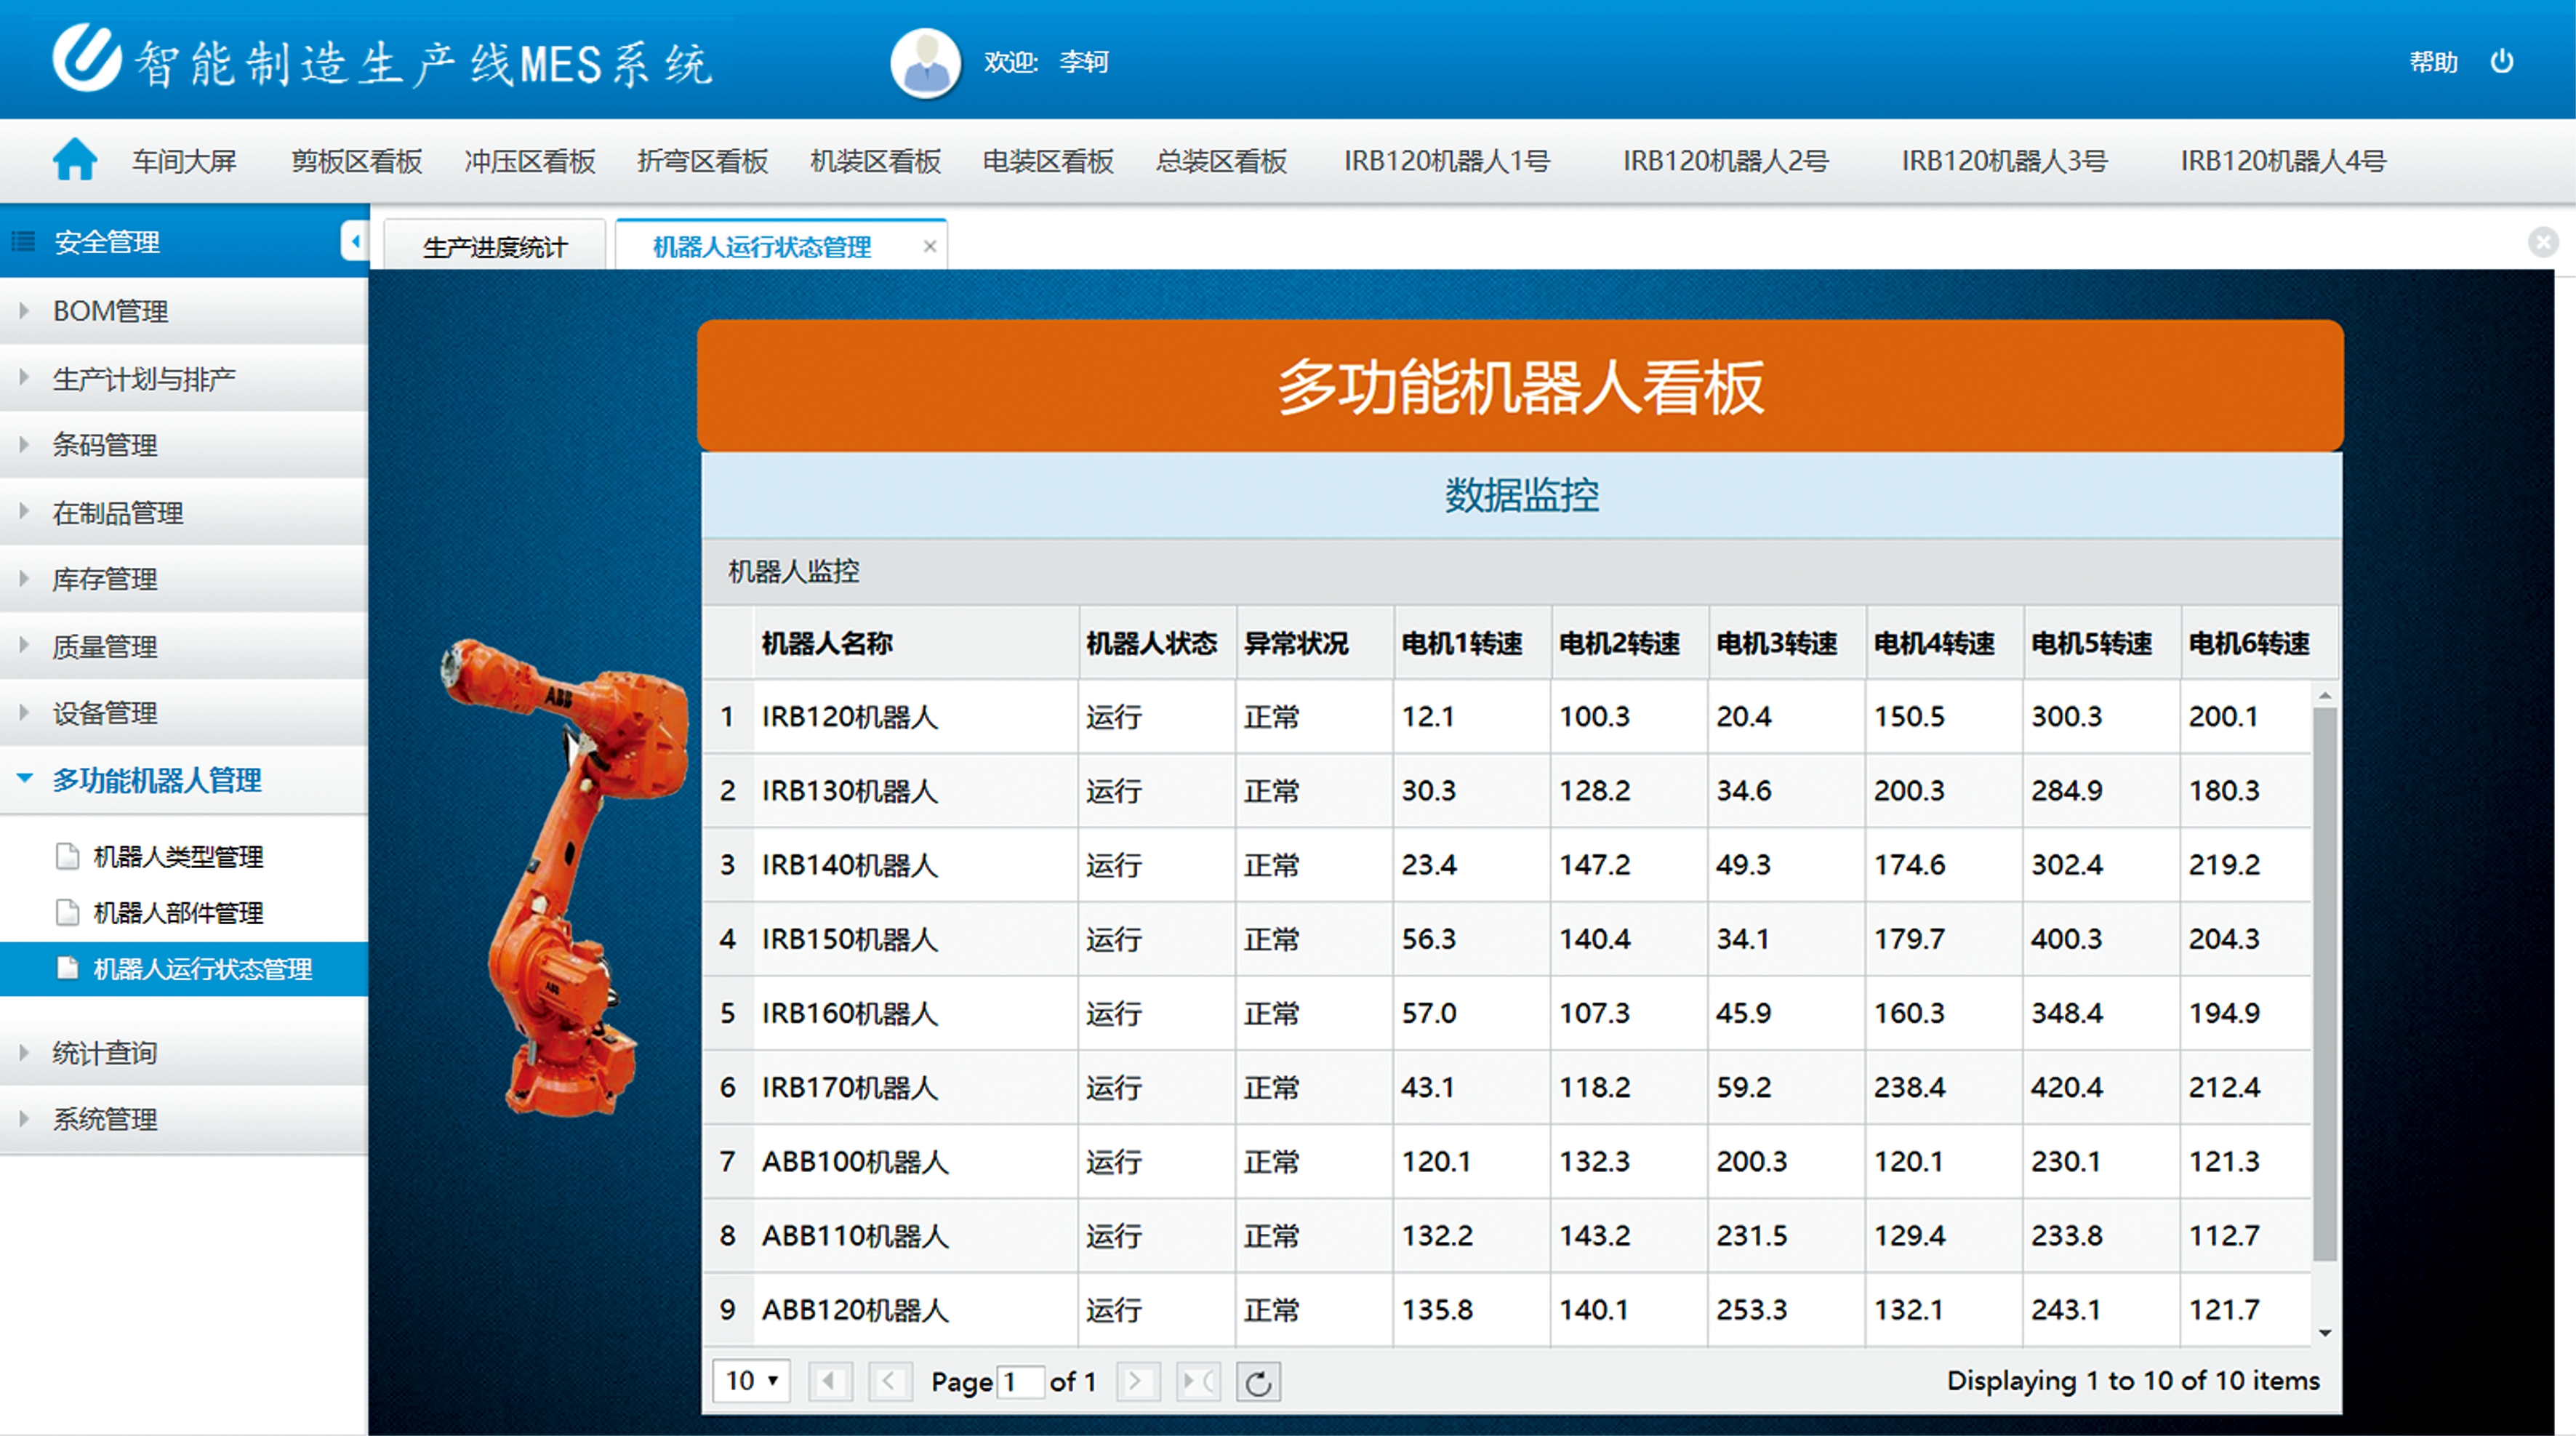The height and width of the screenshot is (1436, 2576).
Task: Click the gray close-all circle at top right
Action: [x=2543, y=242]
